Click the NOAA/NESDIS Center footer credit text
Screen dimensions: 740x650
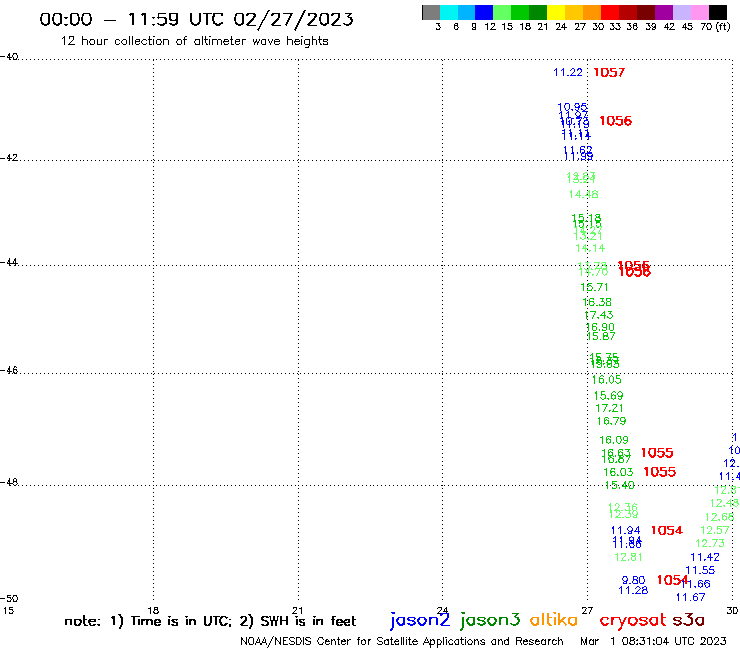(402, 641)
